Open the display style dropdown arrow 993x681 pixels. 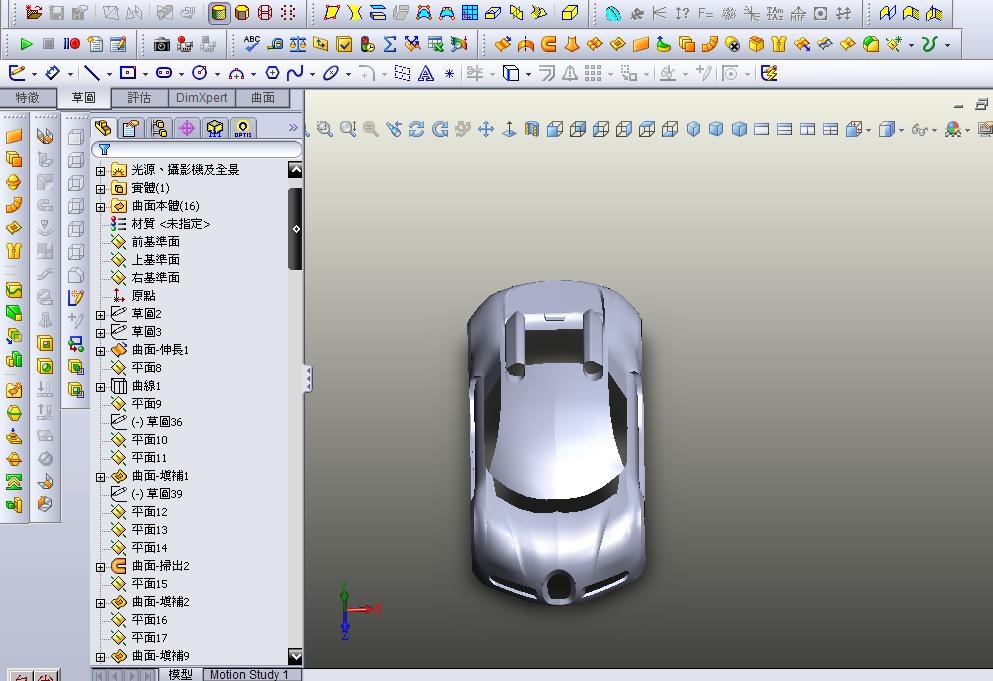[902, 130]
